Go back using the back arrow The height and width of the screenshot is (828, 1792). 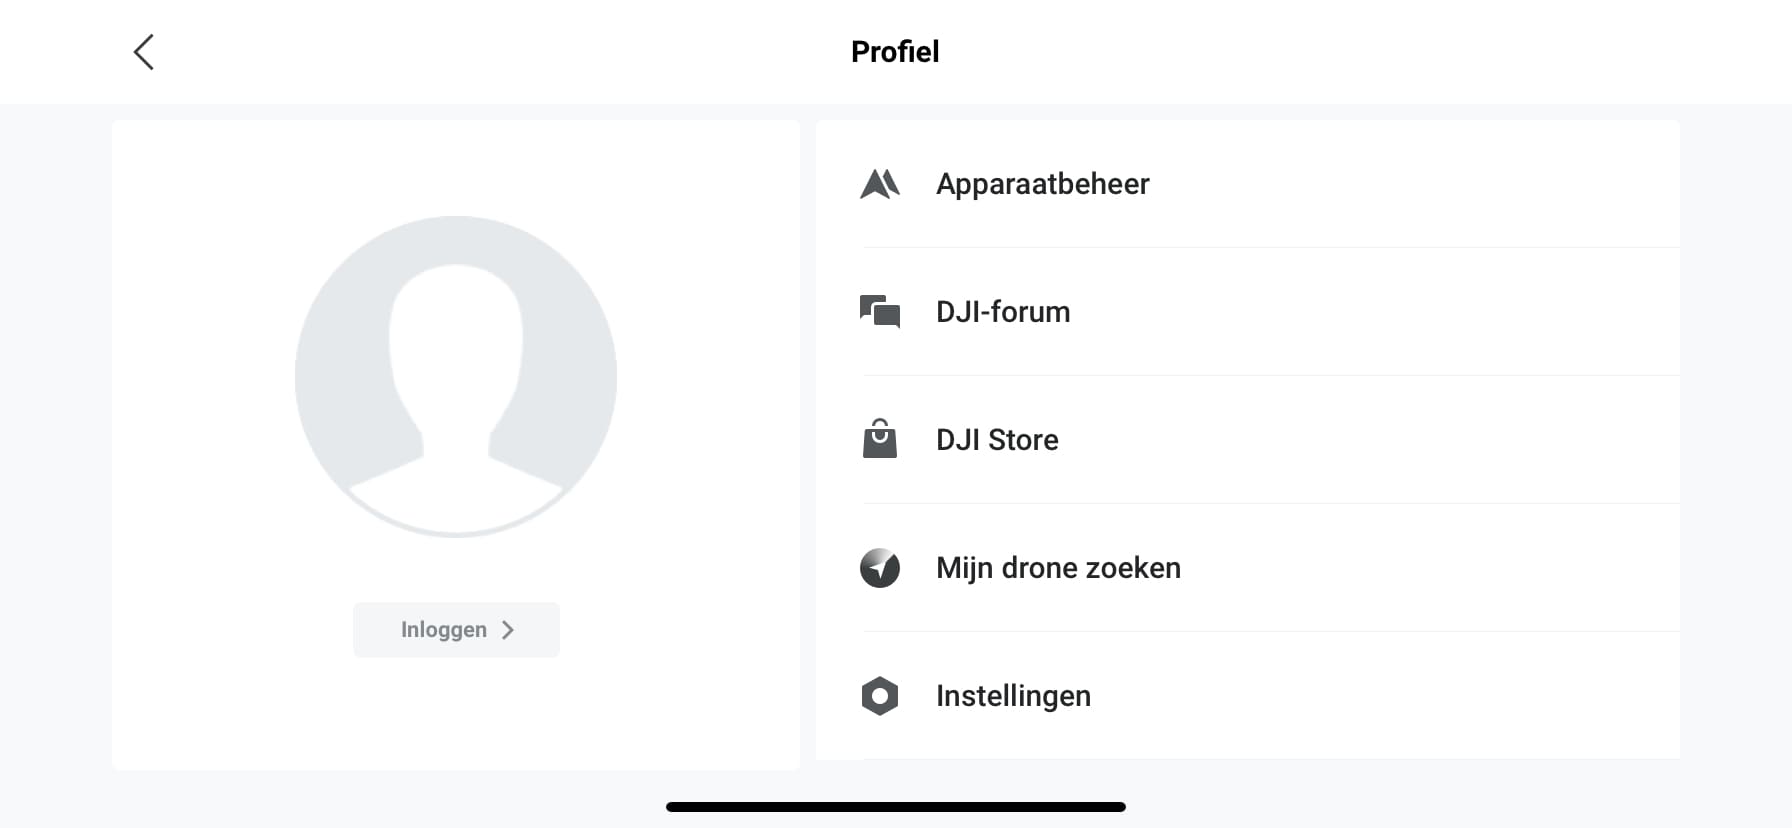tap(144, 52)
